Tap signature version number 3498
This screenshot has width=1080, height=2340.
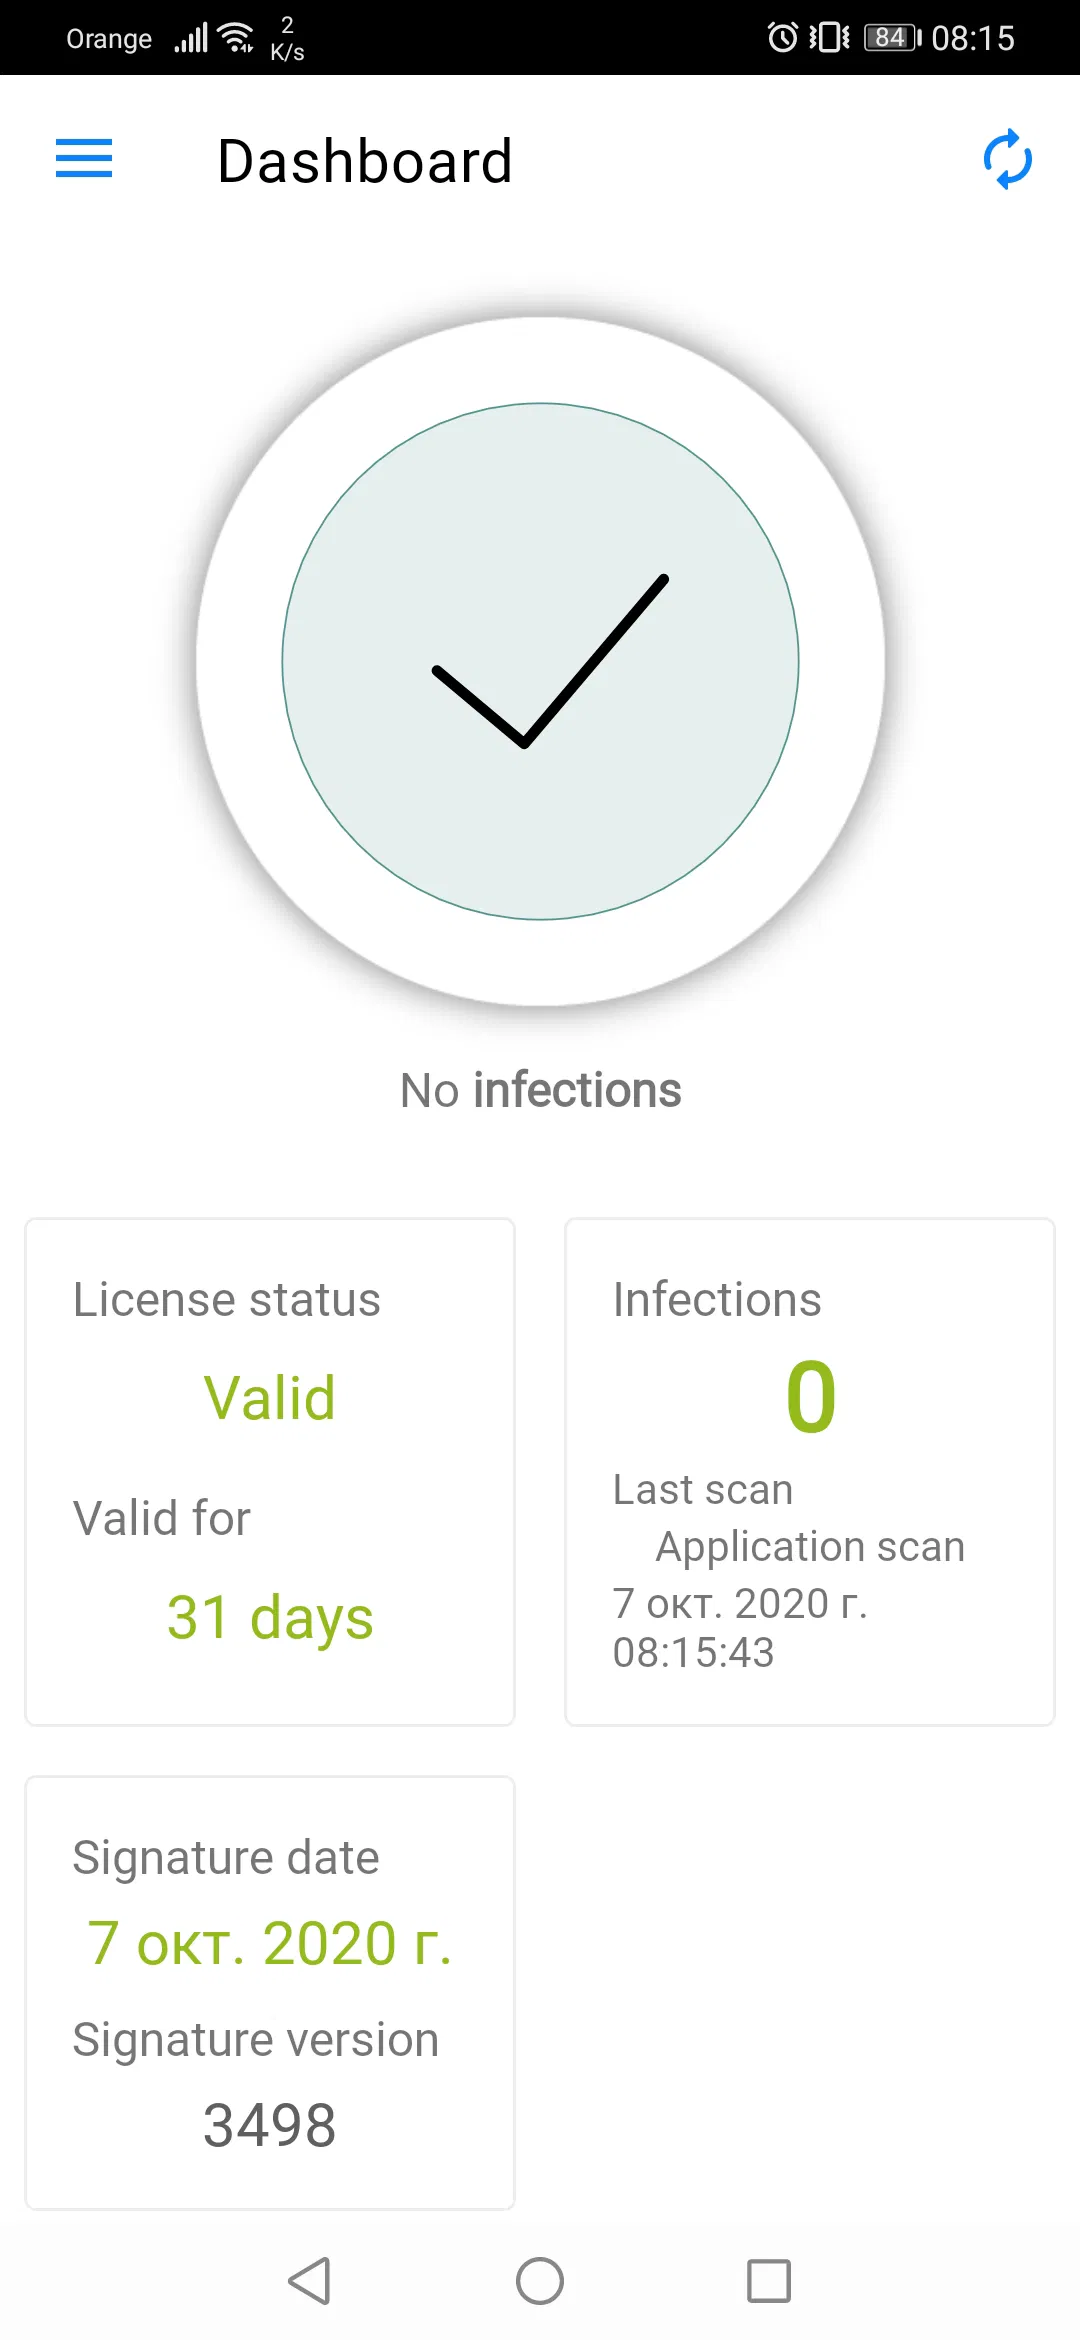coord(270,2125)
